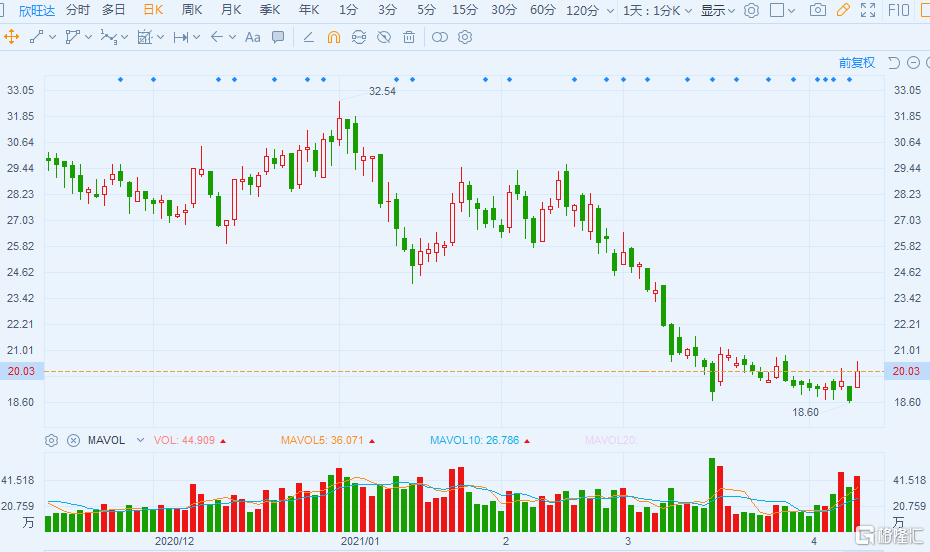Screen dimensions: 930x552
Task: Expand range measure tool dropdown arrow
Action: [x=196, y=37]
